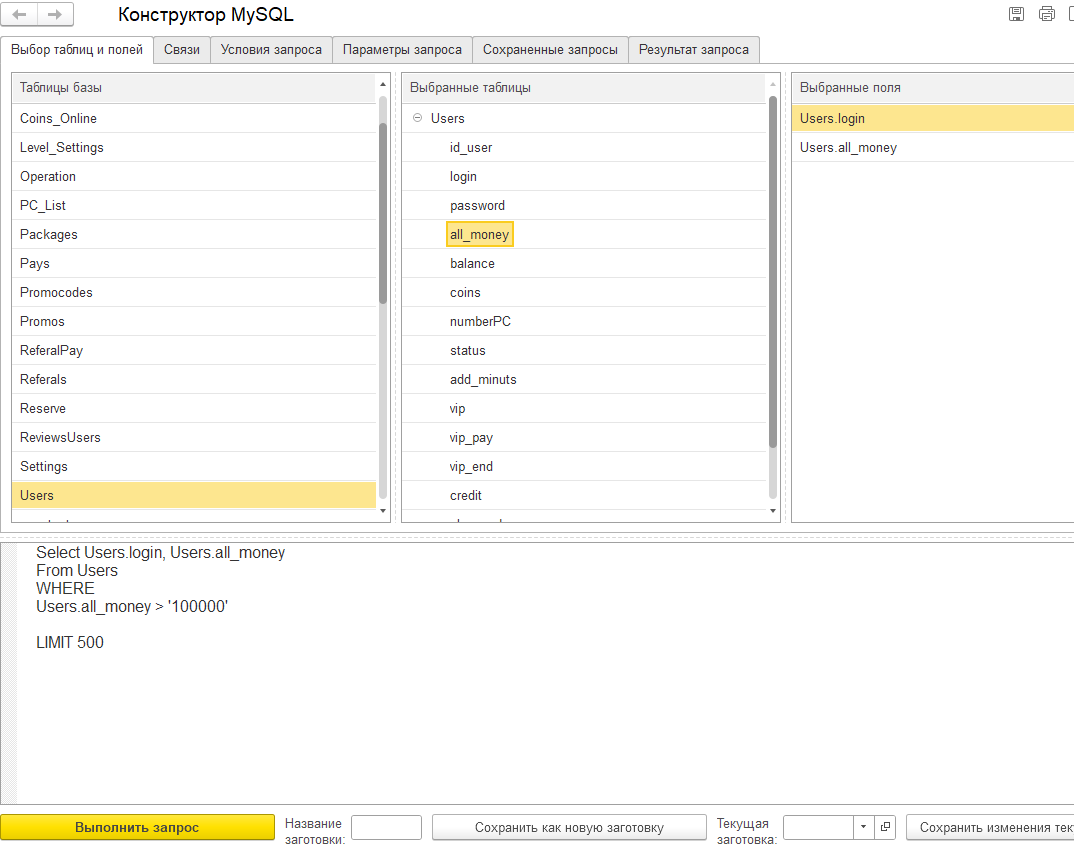Select the Packages table

coord(194,234)
